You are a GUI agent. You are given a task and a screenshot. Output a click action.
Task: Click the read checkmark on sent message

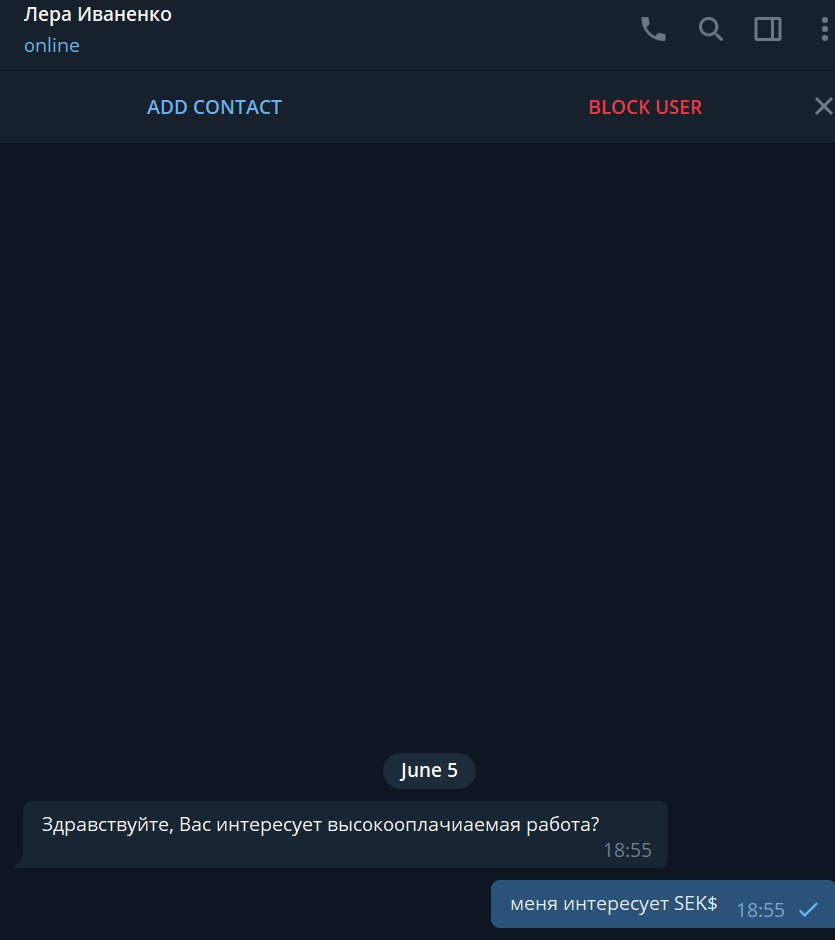click(x=808, y=910)
